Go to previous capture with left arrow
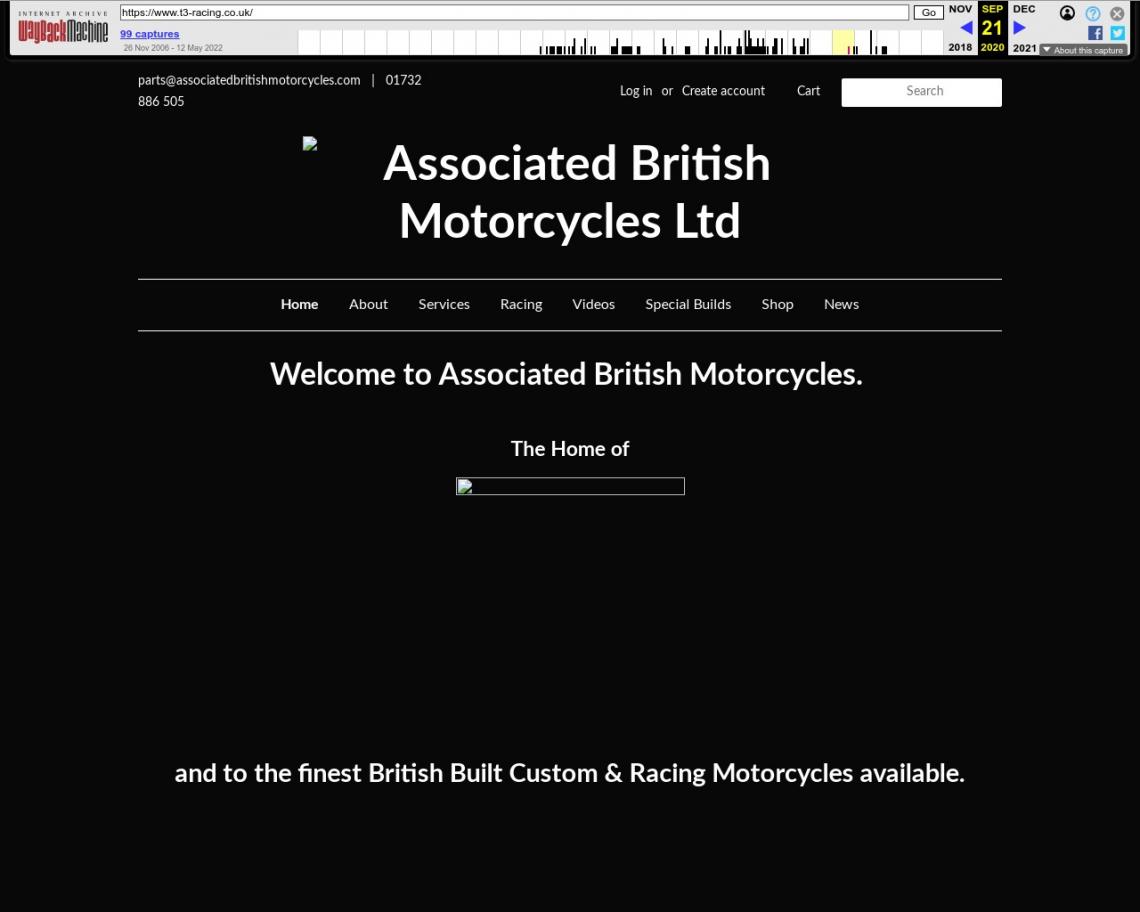 pos(965,28)
